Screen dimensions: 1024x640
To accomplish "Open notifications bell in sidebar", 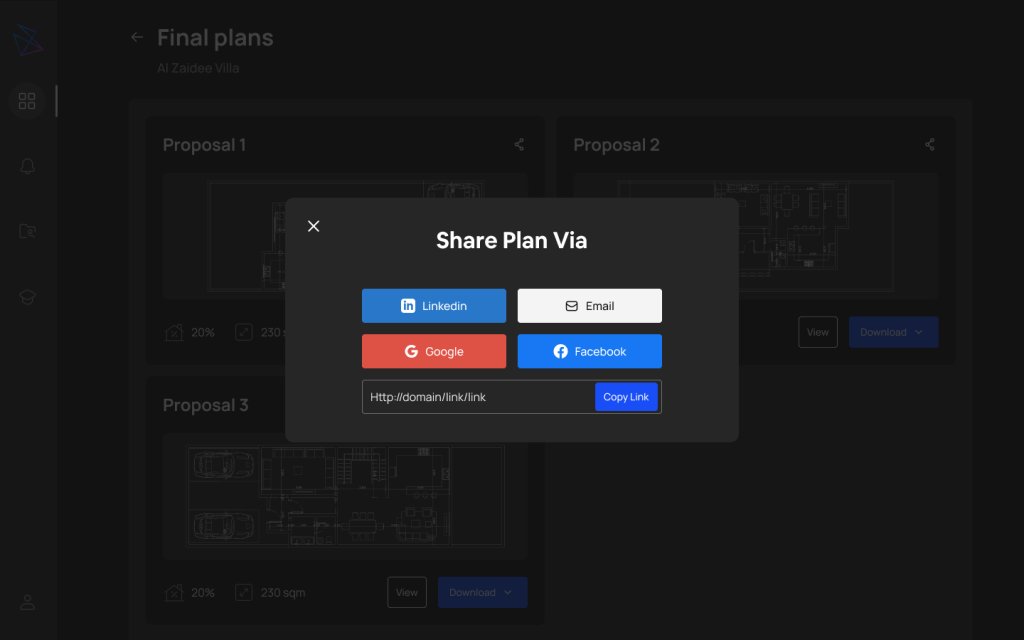I will [27, 166].
